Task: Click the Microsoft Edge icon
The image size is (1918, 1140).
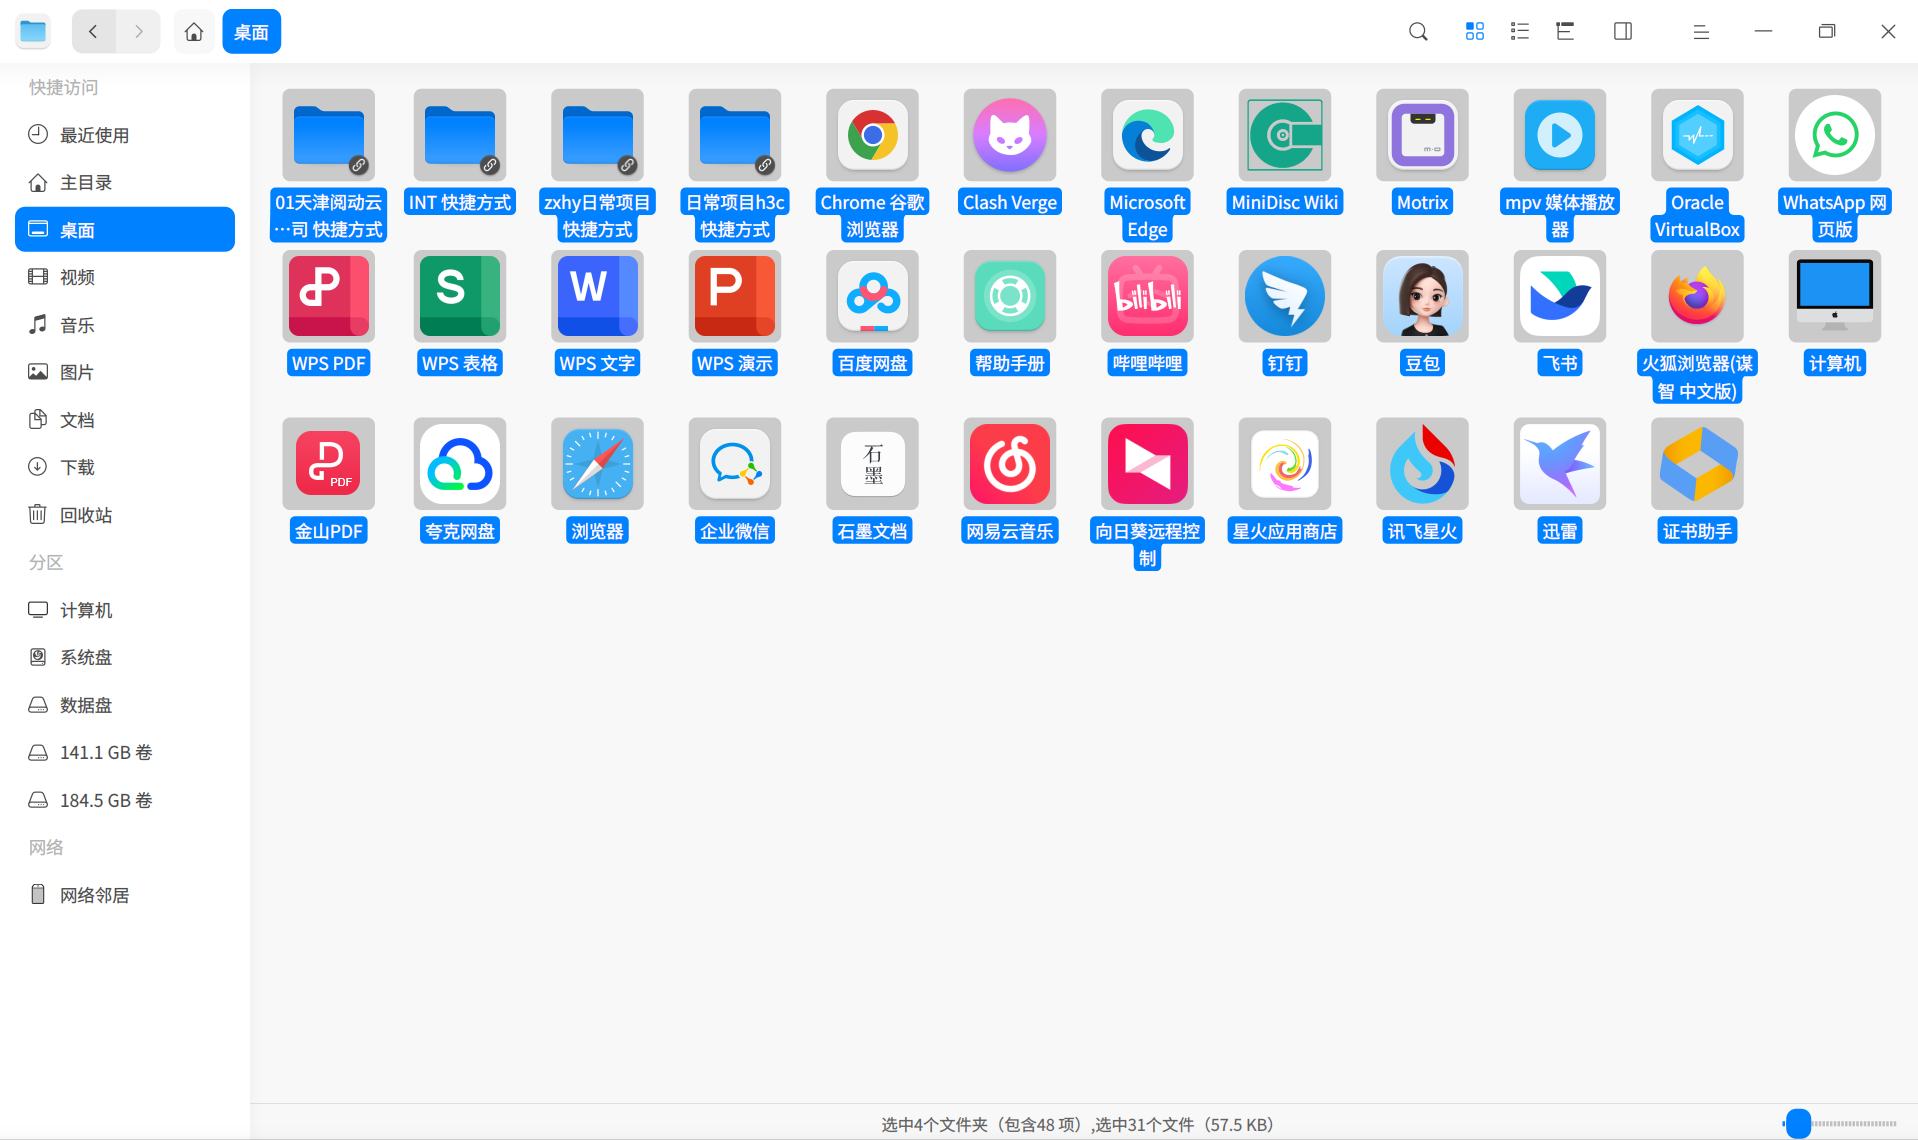Action: pos(1147,135)
